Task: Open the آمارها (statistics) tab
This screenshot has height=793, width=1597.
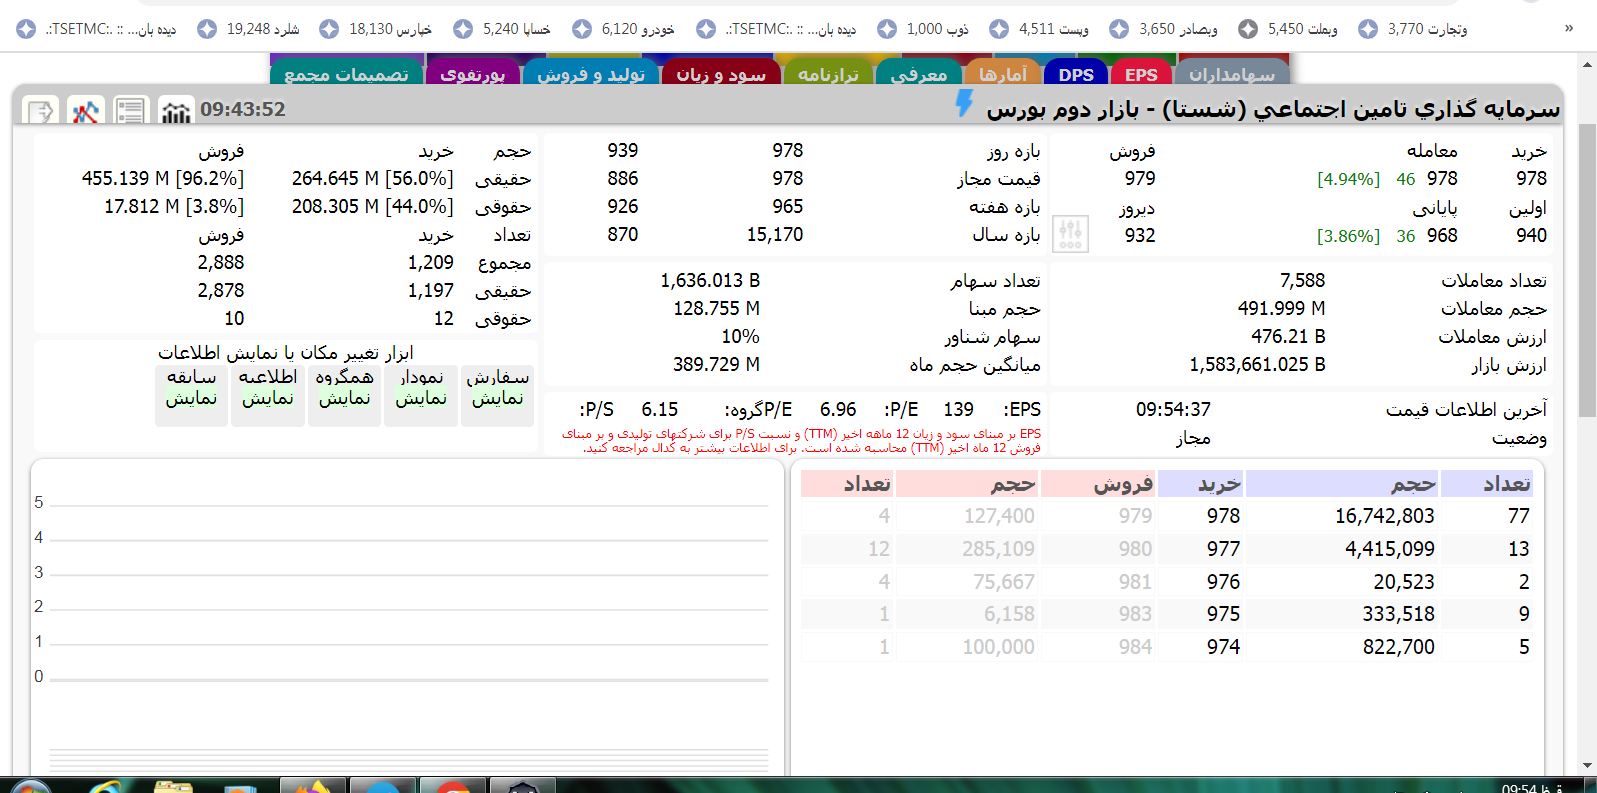Action: [1003, 74]
